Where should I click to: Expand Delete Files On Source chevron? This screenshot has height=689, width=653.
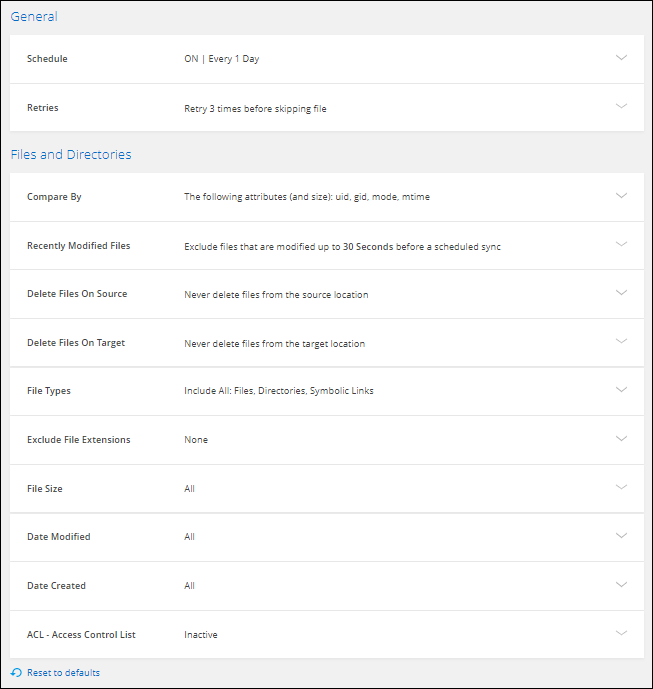[621, 293]
